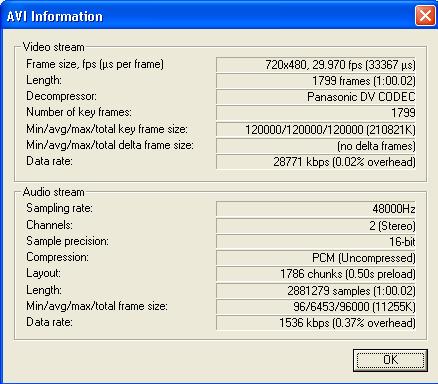This screenshot has height=384, width=438.
Task: Click the AVI Information title bar
Action: click(x=207, y=16)
